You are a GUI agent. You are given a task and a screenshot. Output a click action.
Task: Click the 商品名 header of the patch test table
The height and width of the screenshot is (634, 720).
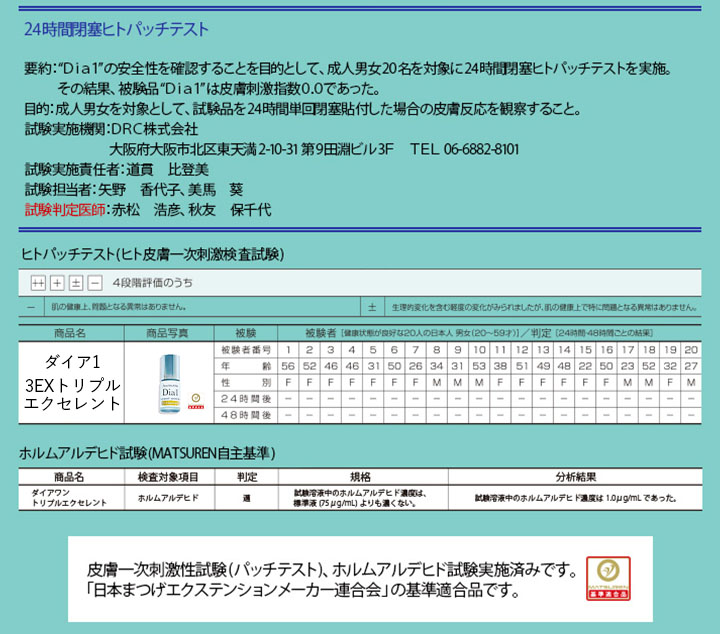(x=70, y=333)
